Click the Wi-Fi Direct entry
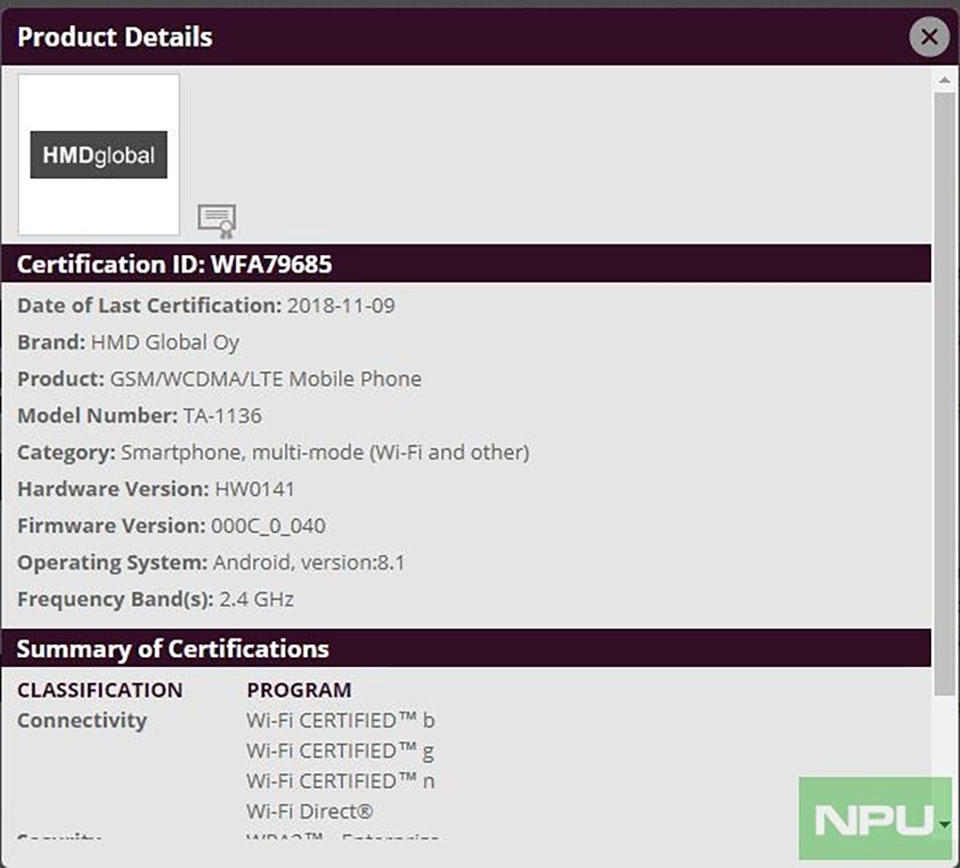This screenshot has width=960, height=868. pos(310,812)
